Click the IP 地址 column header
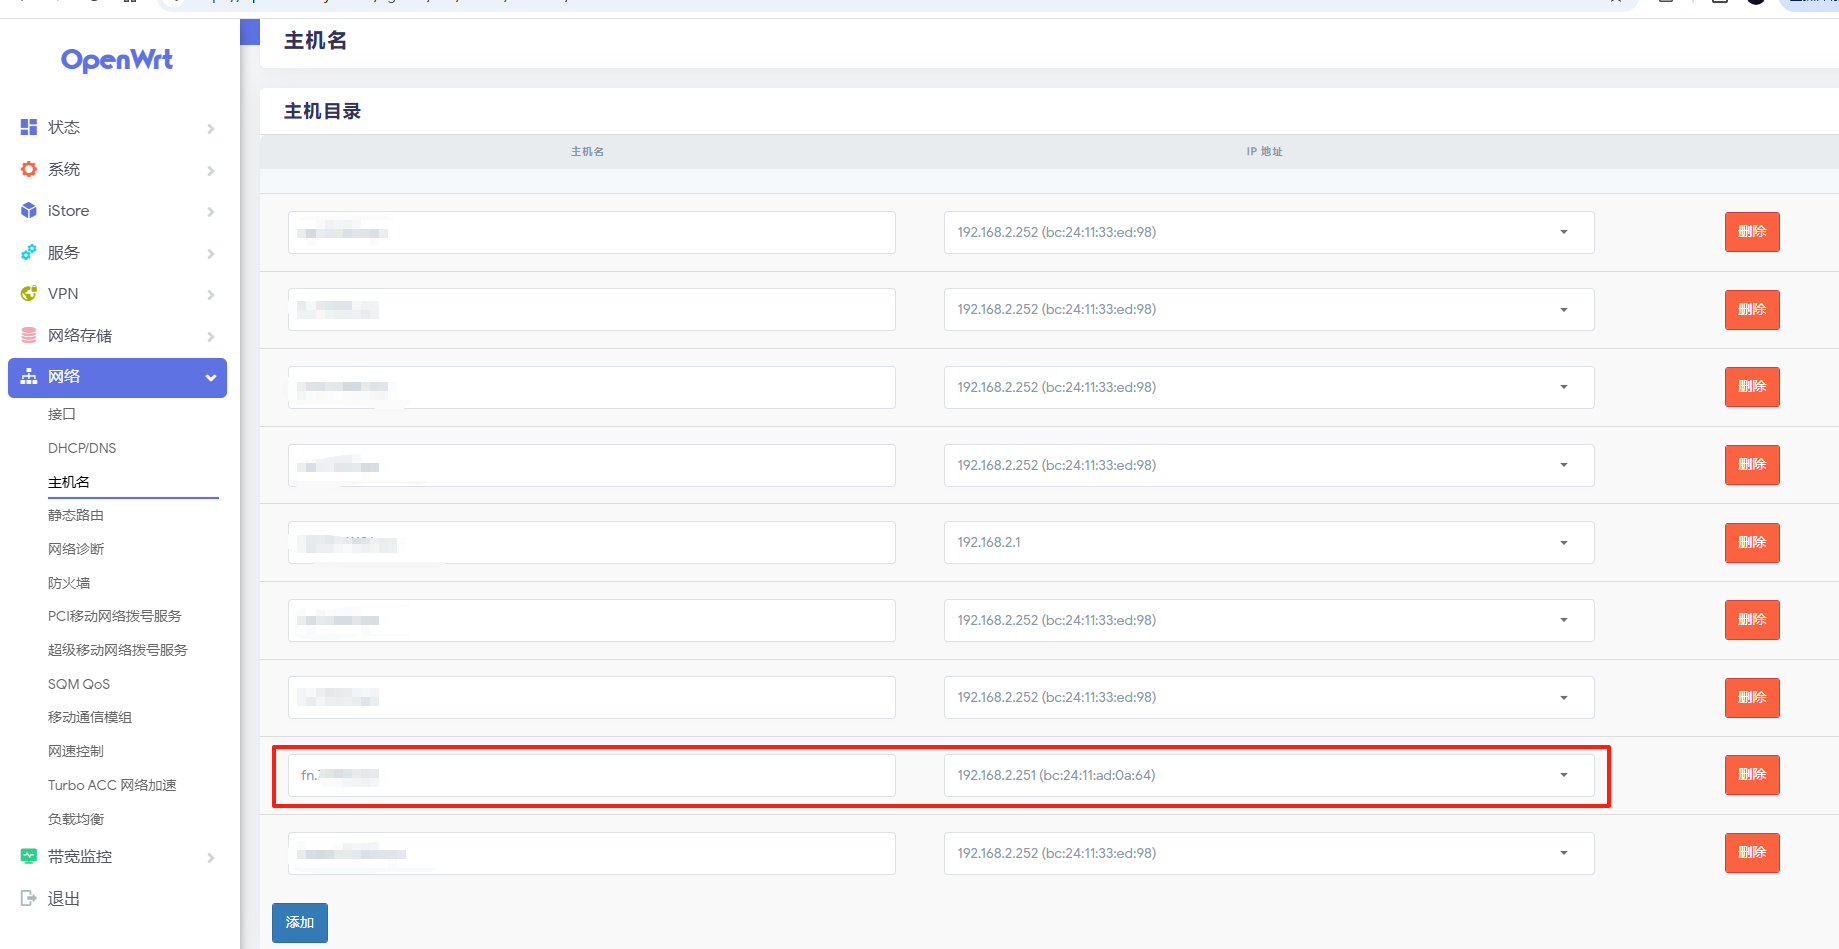Image resolution: width=1839 pixels, height=949 pixels. pyautogui.click(x=1264, y=152)
